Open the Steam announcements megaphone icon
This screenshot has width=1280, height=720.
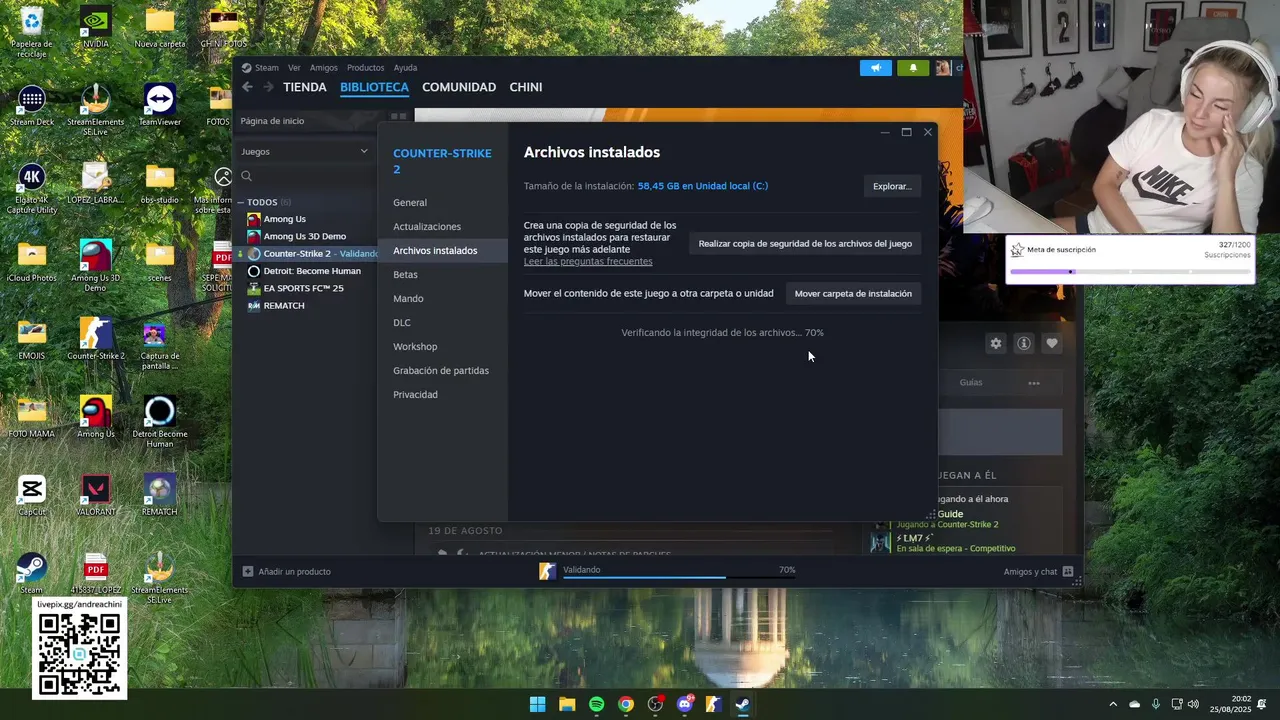[875, 68]
